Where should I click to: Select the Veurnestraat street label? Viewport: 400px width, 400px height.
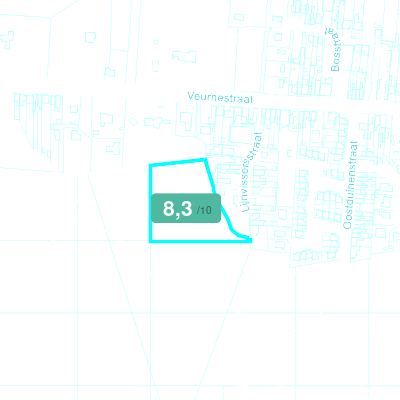(220, 97)
